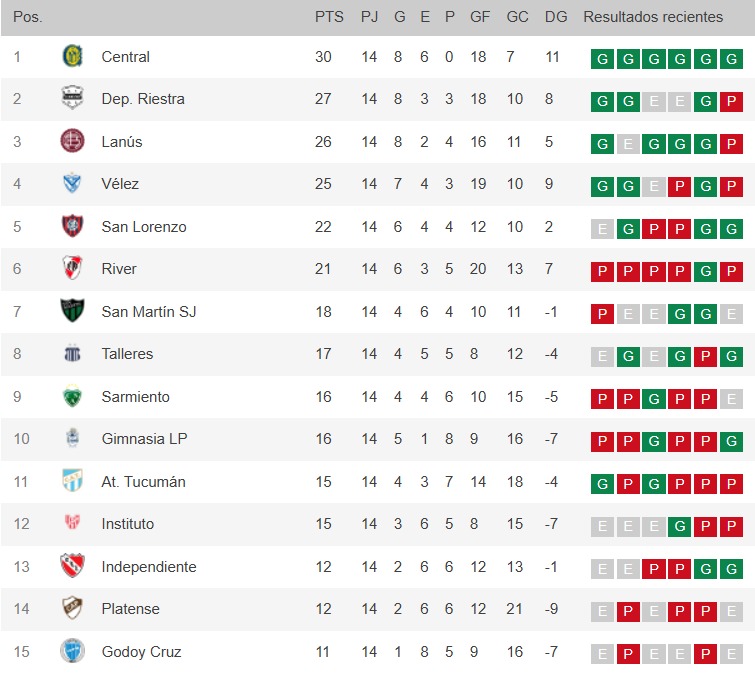Click the Central team crest icon
Viewport: 755px width, 673px height.
coord(73,57)
